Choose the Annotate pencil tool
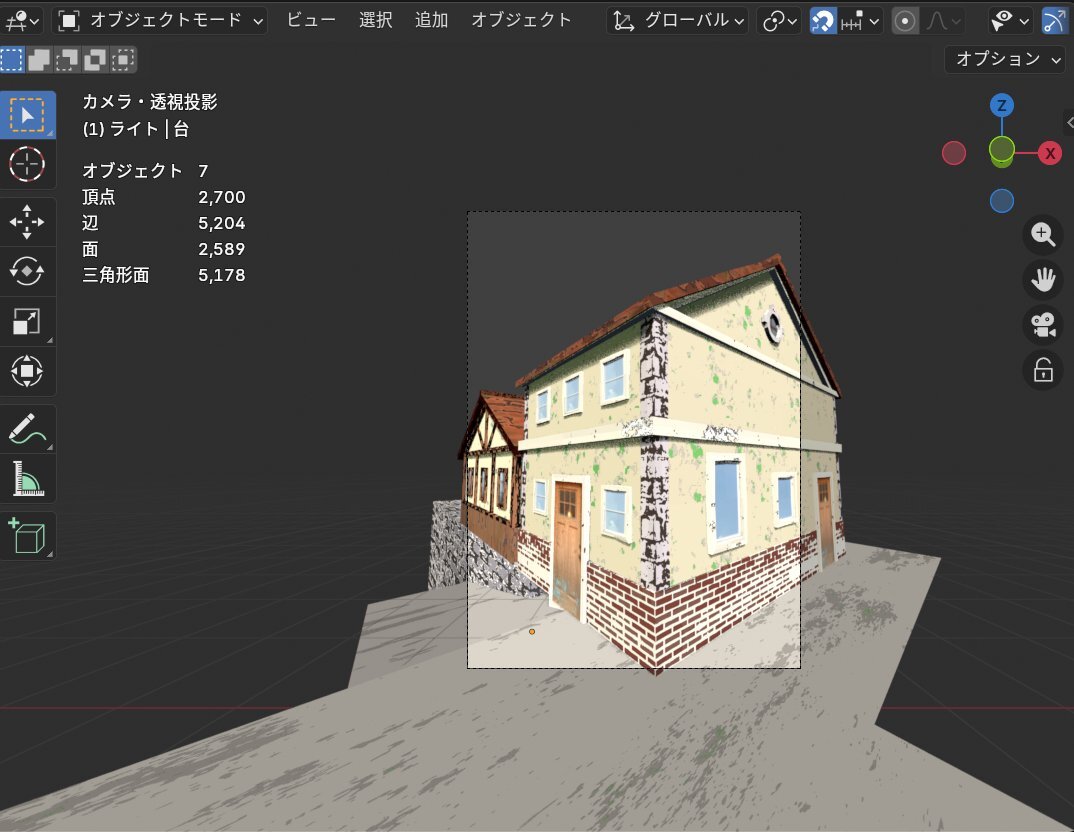 coord(27,429)
